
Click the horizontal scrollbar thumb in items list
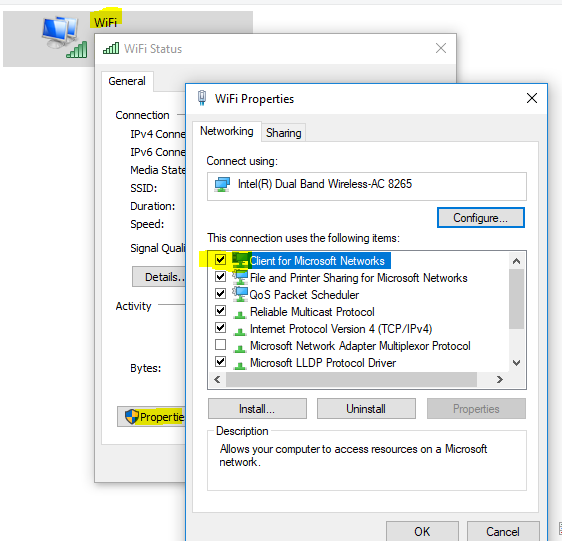[351, 379]
